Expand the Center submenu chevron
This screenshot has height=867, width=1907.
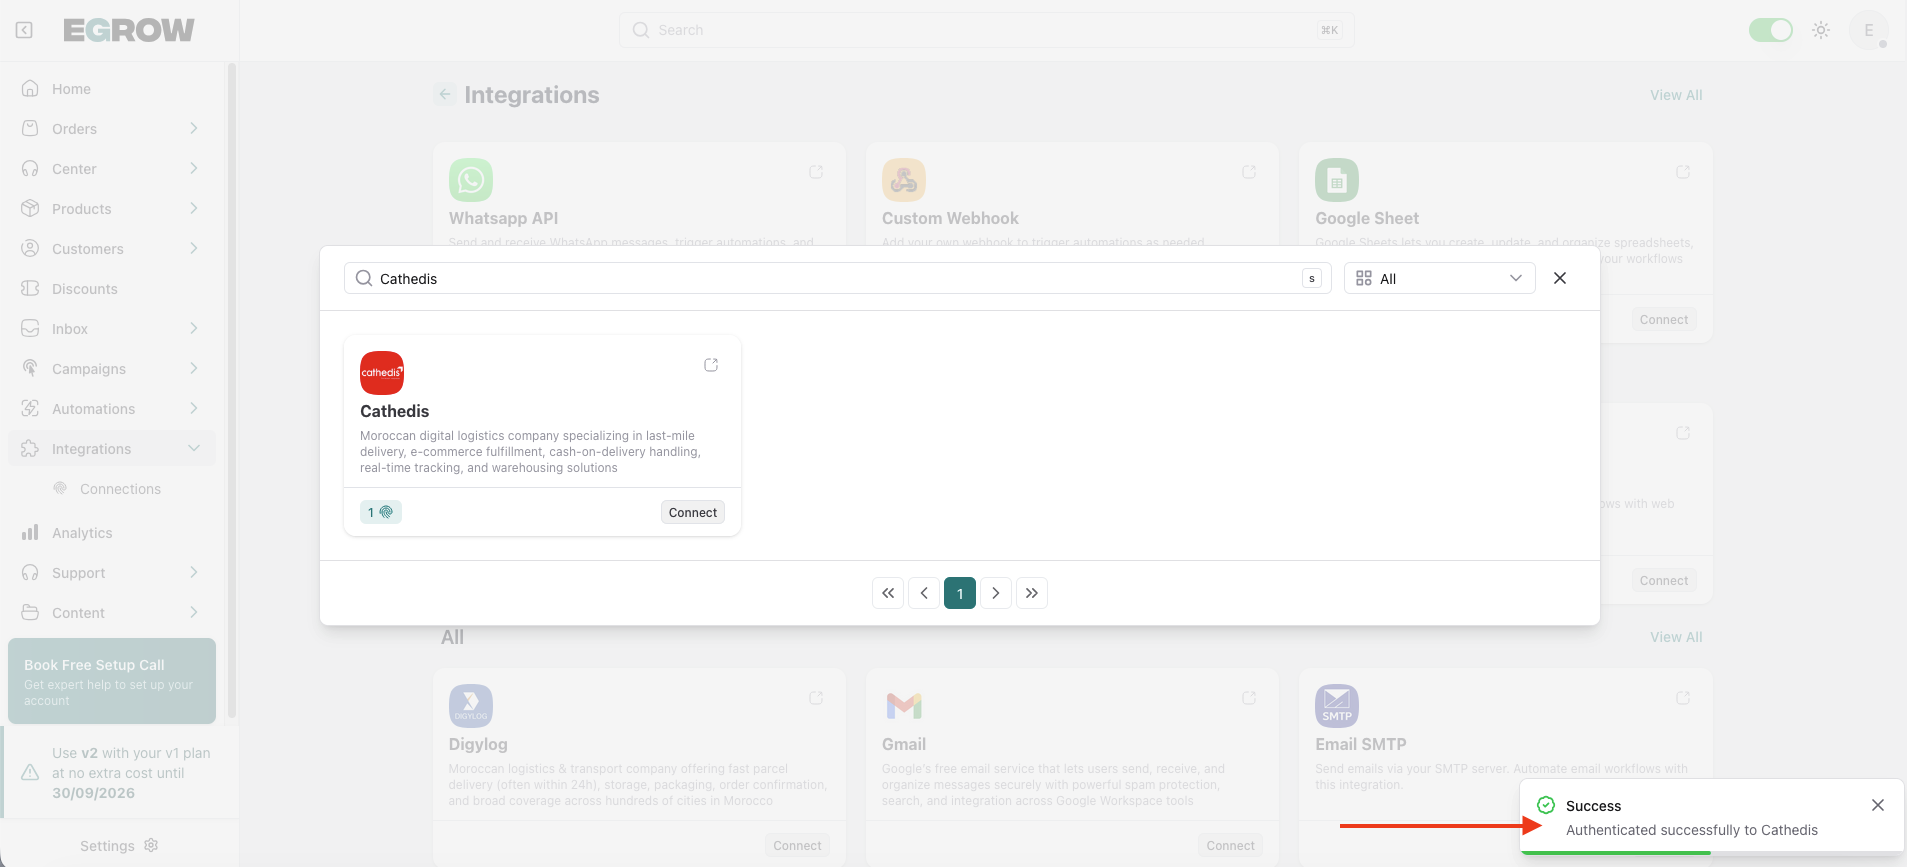click(x=194, y=168)
